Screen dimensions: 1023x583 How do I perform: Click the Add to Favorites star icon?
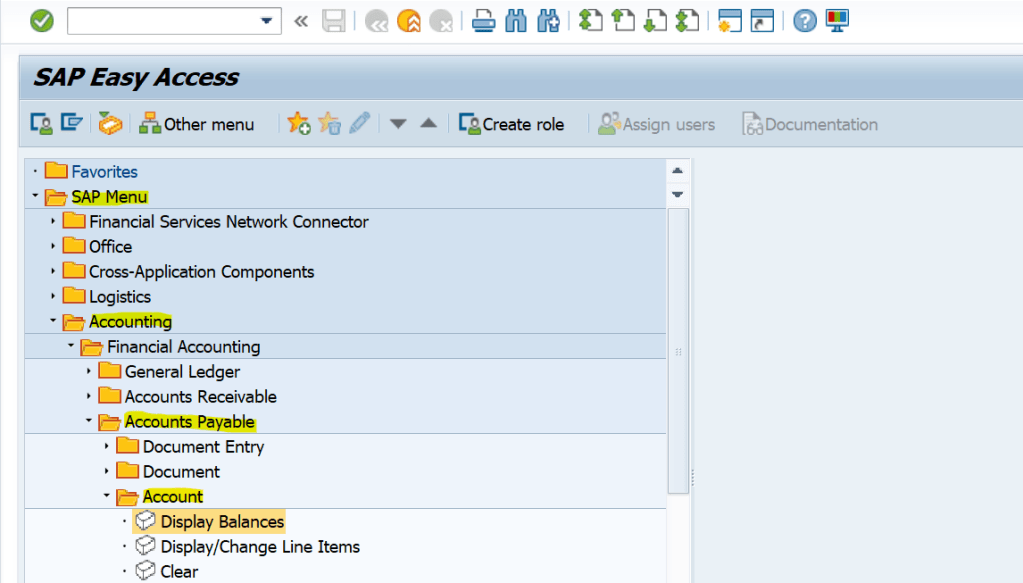[299, 123]
